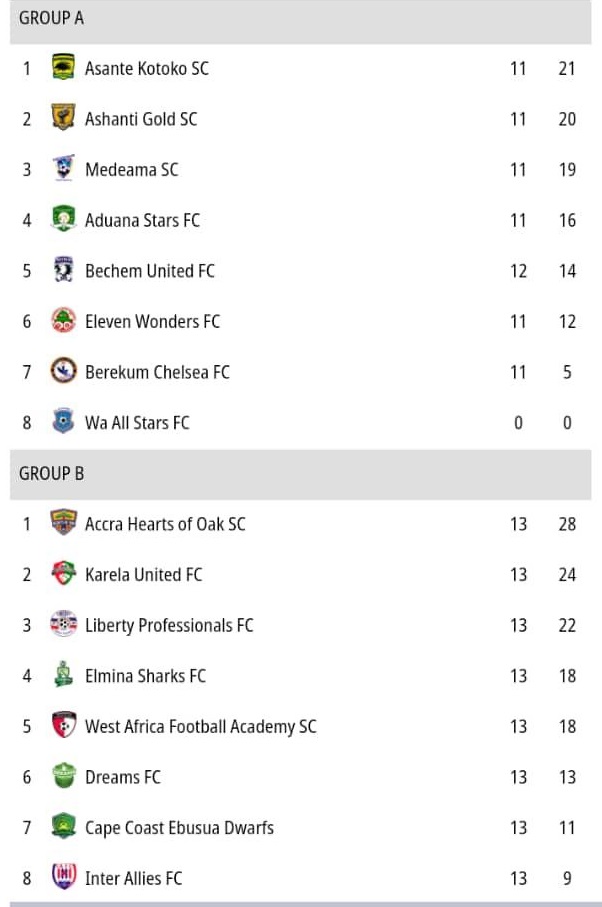Click the Berekum Chelsea FC crest

pyautogui.click(x=64, y=371)
